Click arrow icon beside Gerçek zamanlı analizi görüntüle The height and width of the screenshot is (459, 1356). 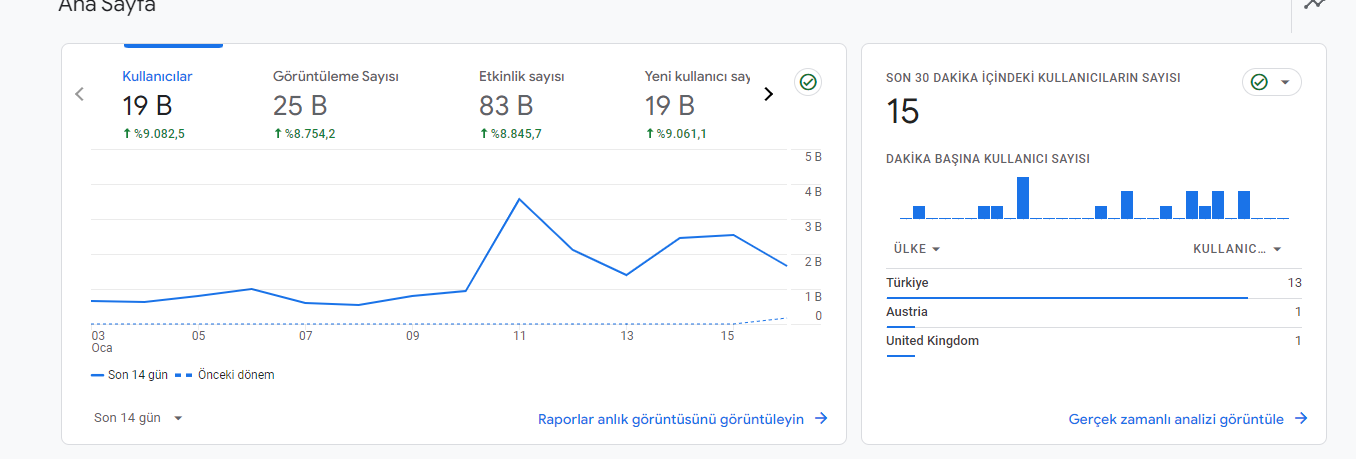[x=1301, y=419]
